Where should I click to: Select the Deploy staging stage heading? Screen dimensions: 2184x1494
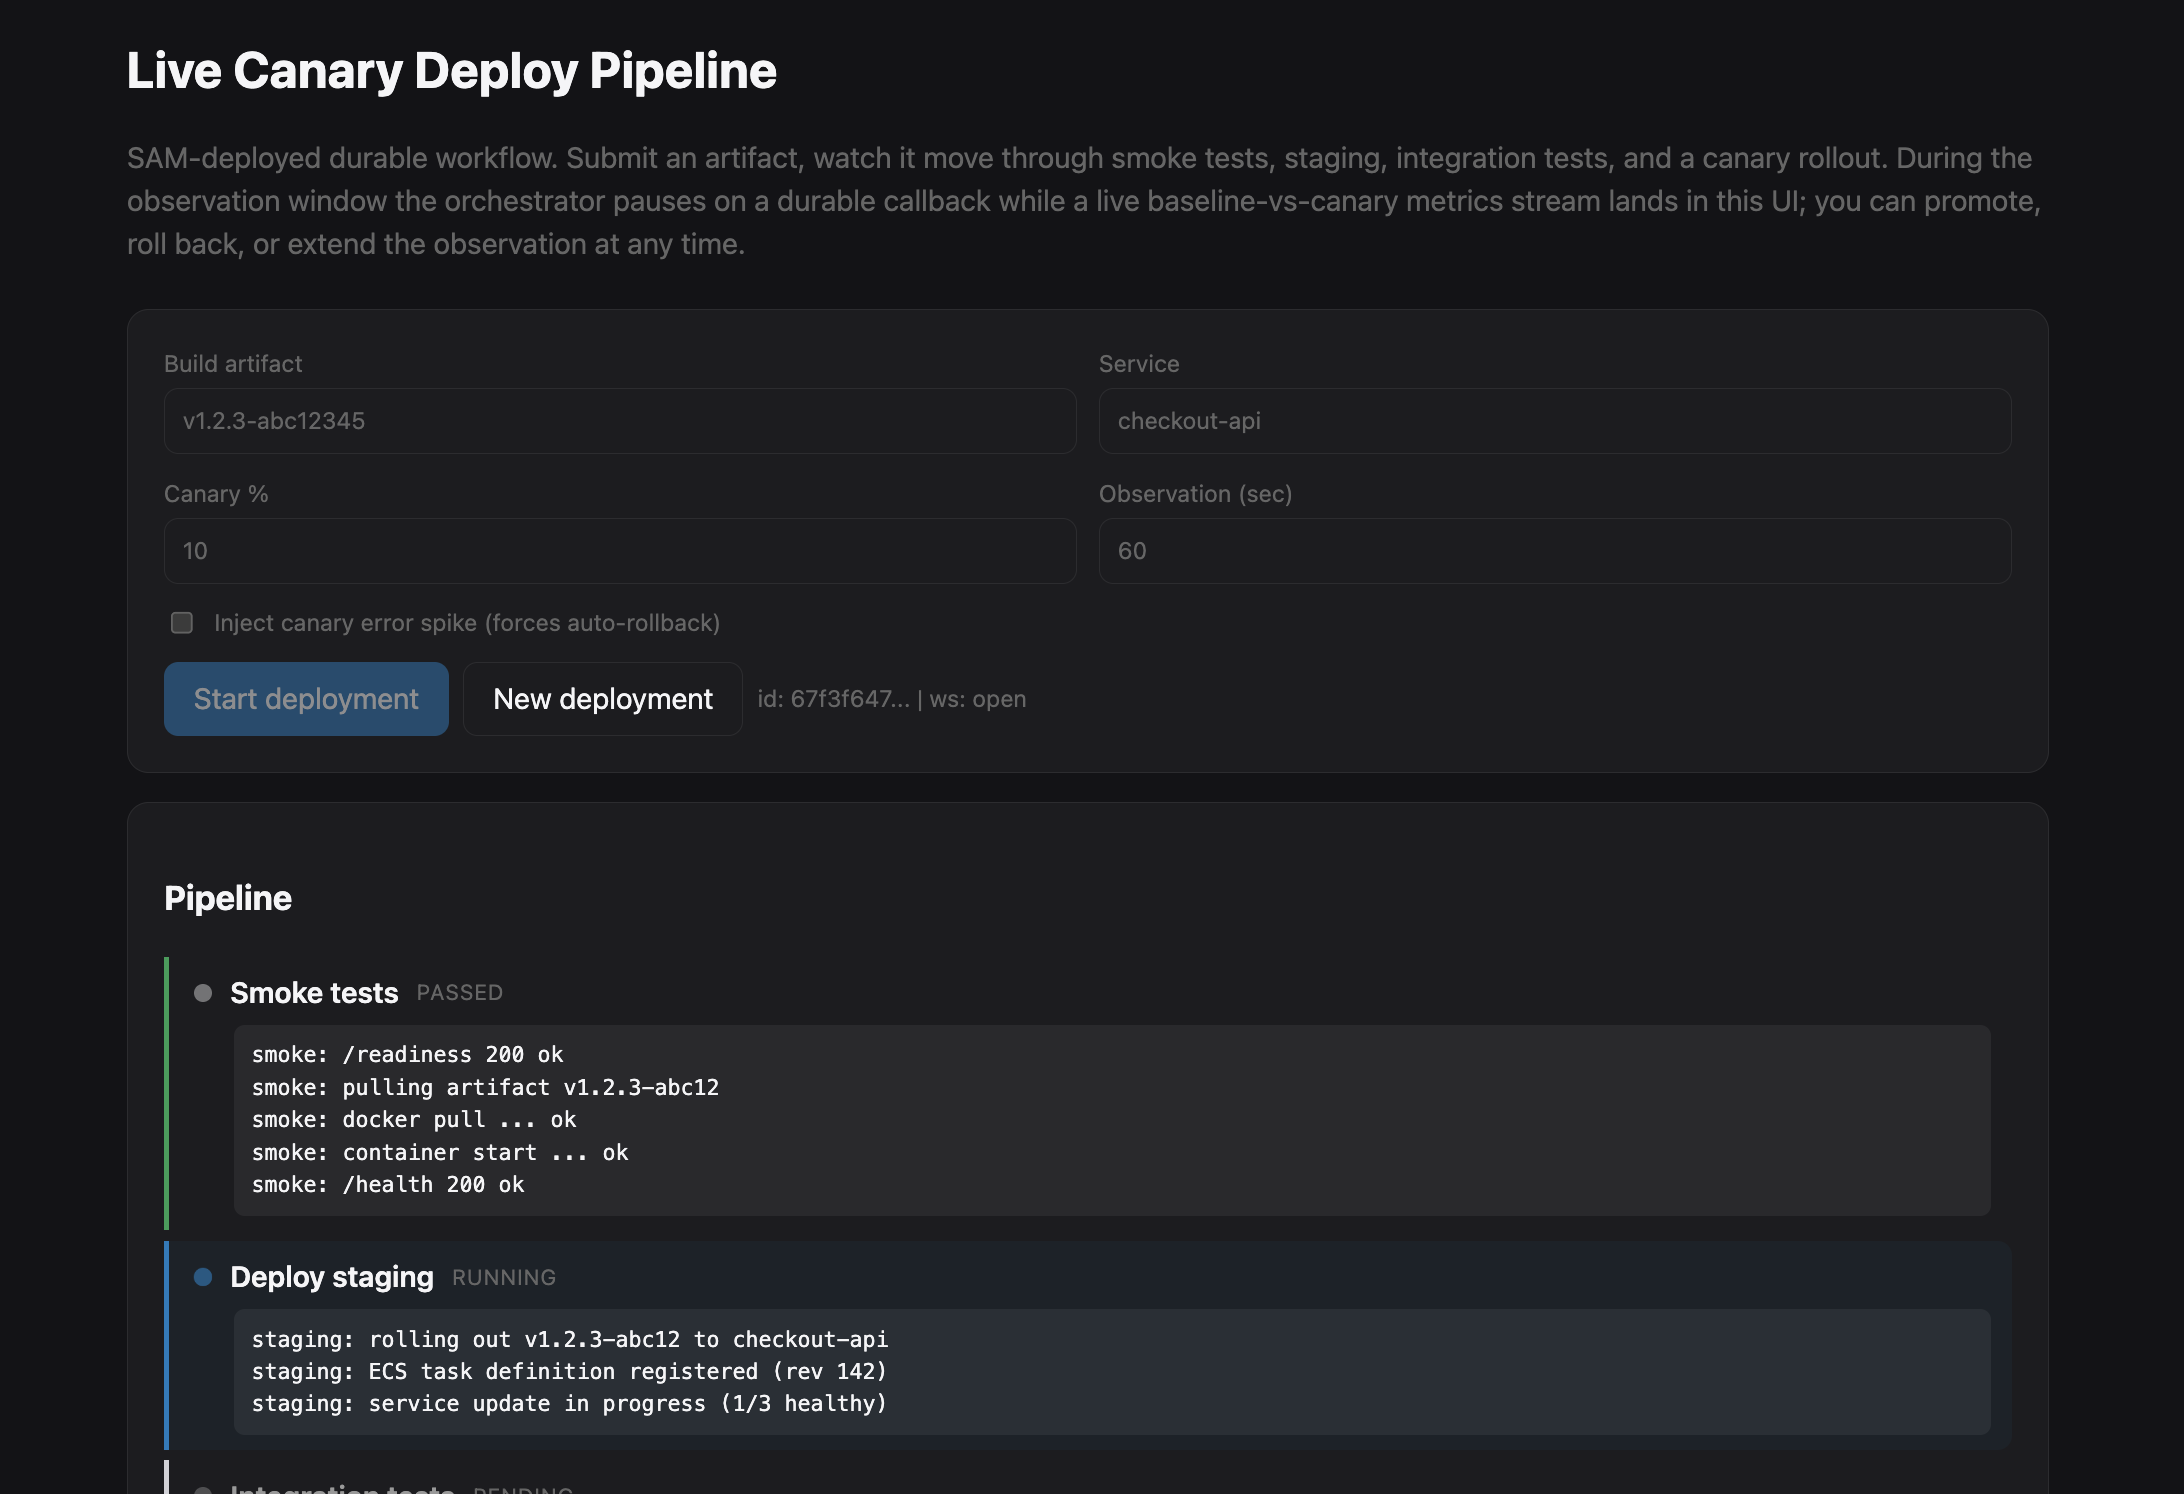(332, 1277)
